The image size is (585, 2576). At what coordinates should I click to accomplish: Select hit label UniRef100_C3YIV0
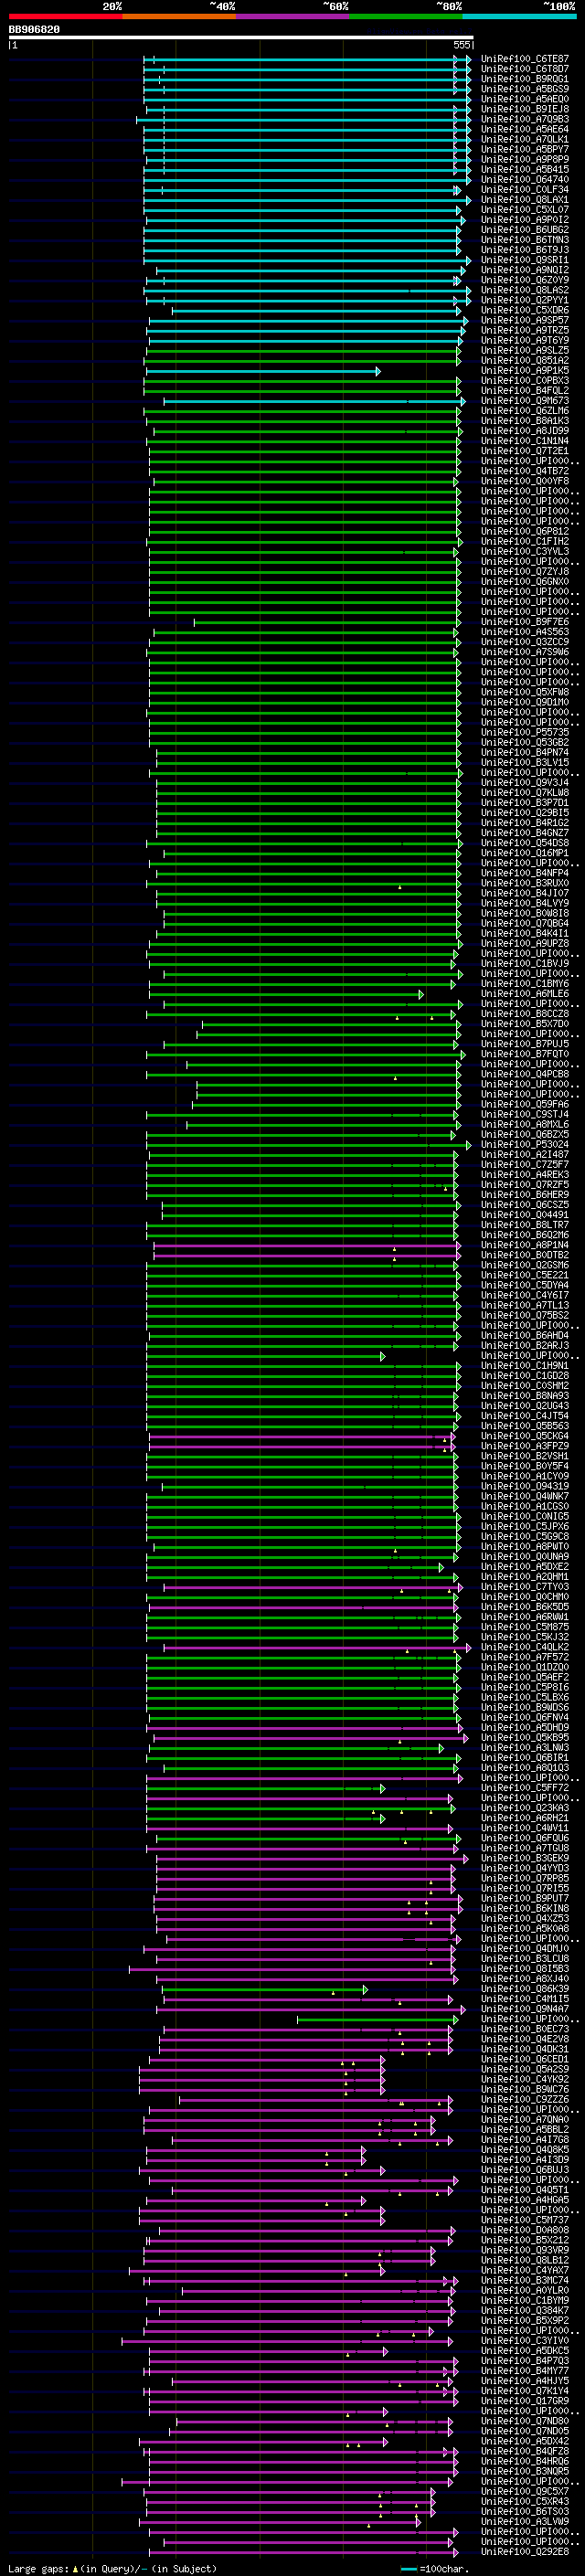(525, 2340)
